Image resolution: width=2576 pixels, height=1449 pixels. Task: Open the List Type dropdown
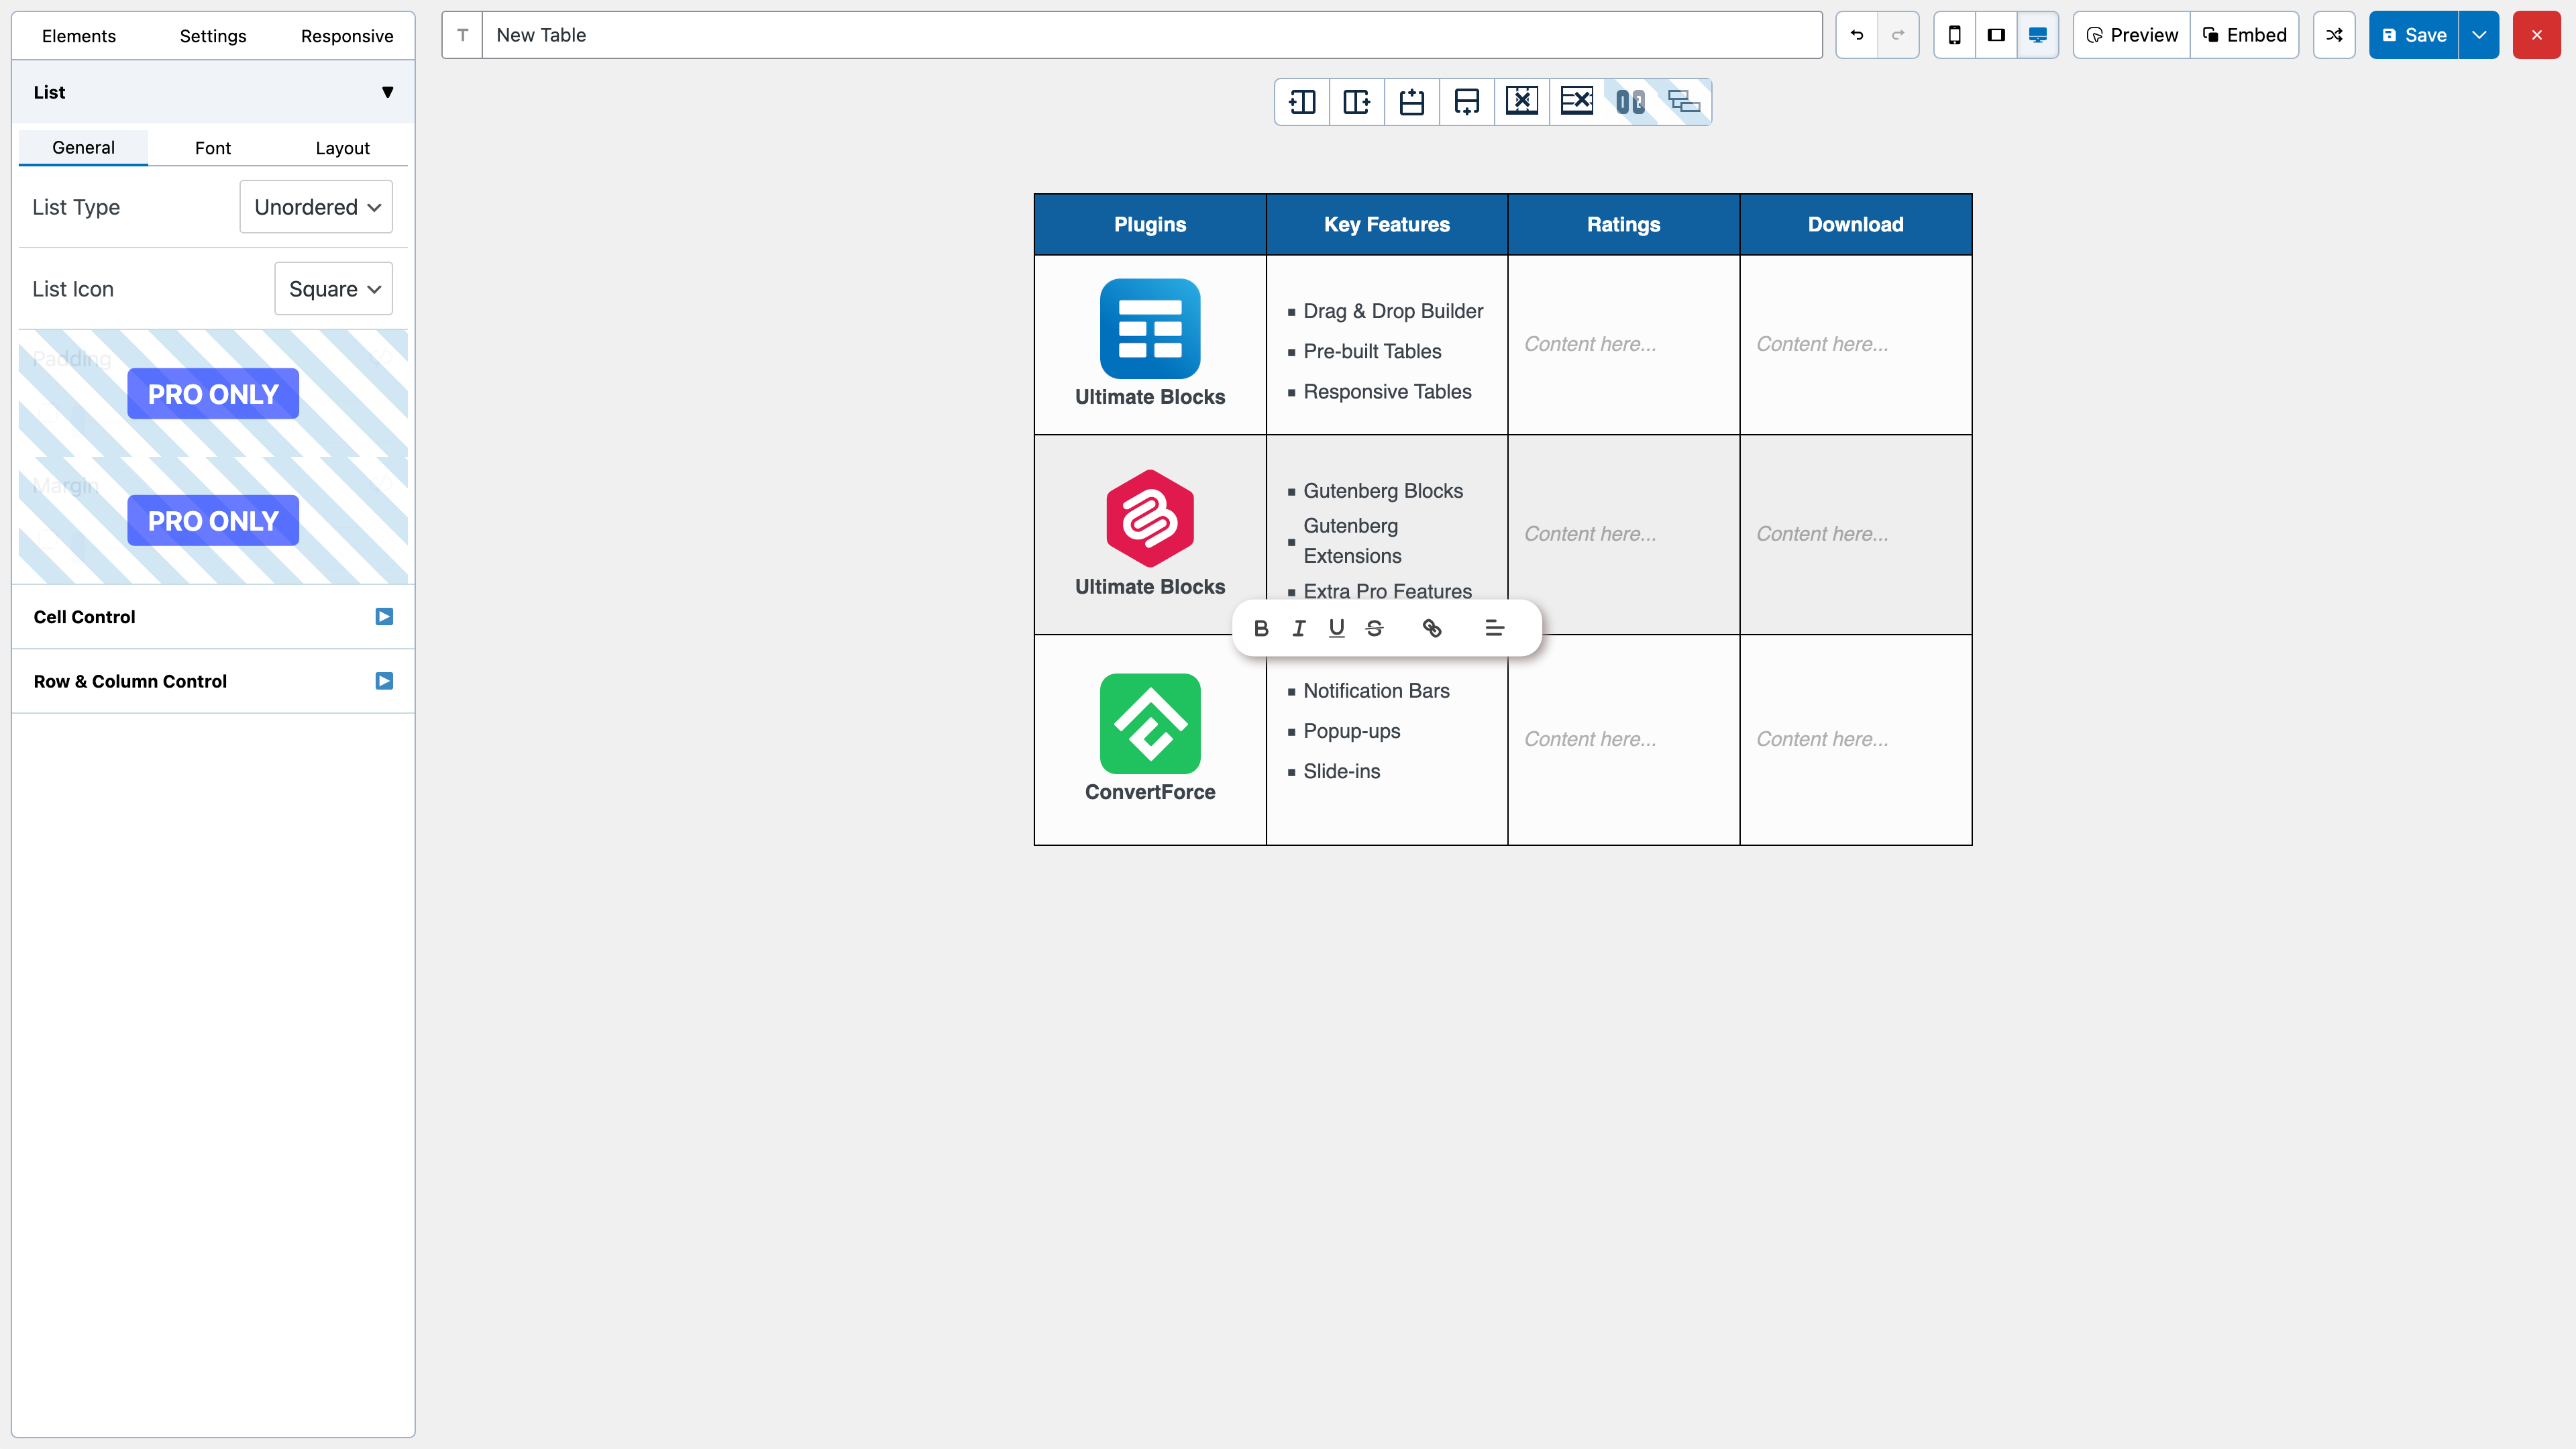316,207
